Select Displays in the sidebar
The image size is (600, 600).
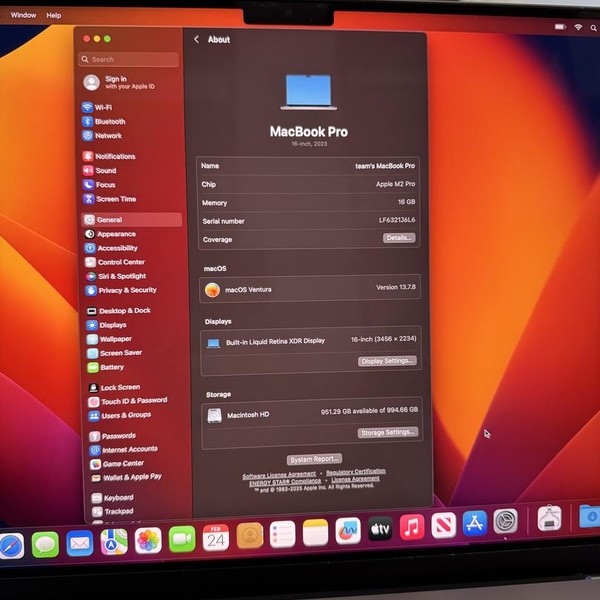point(107,325)
